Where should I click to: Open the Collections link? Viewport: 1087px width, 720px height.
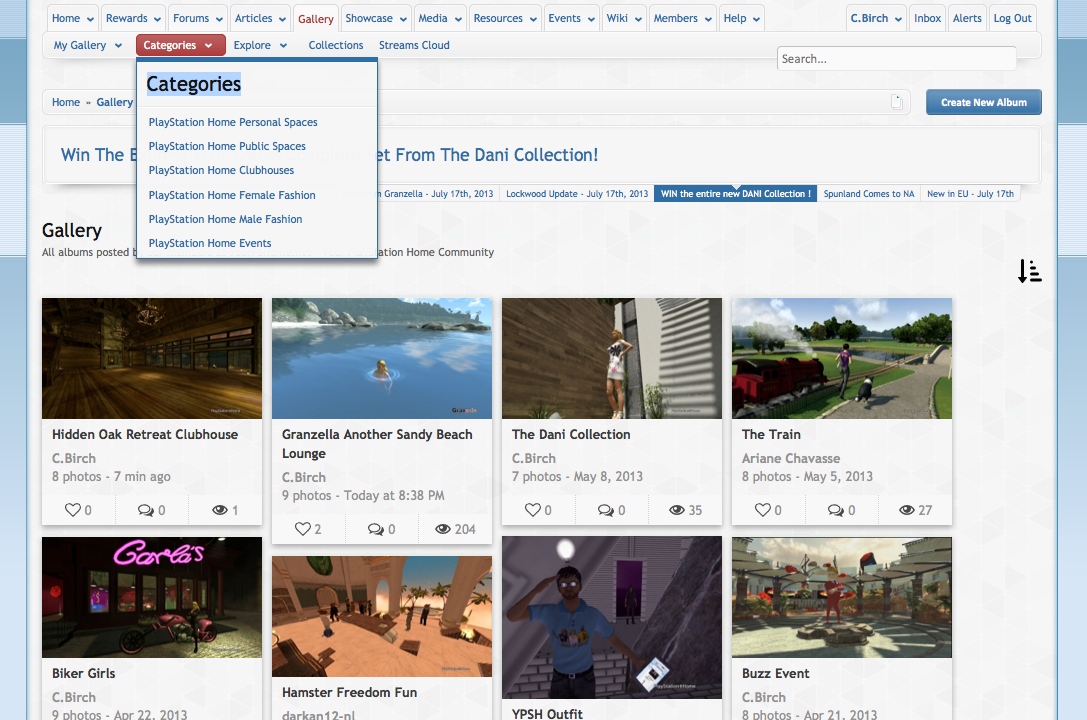336,45
